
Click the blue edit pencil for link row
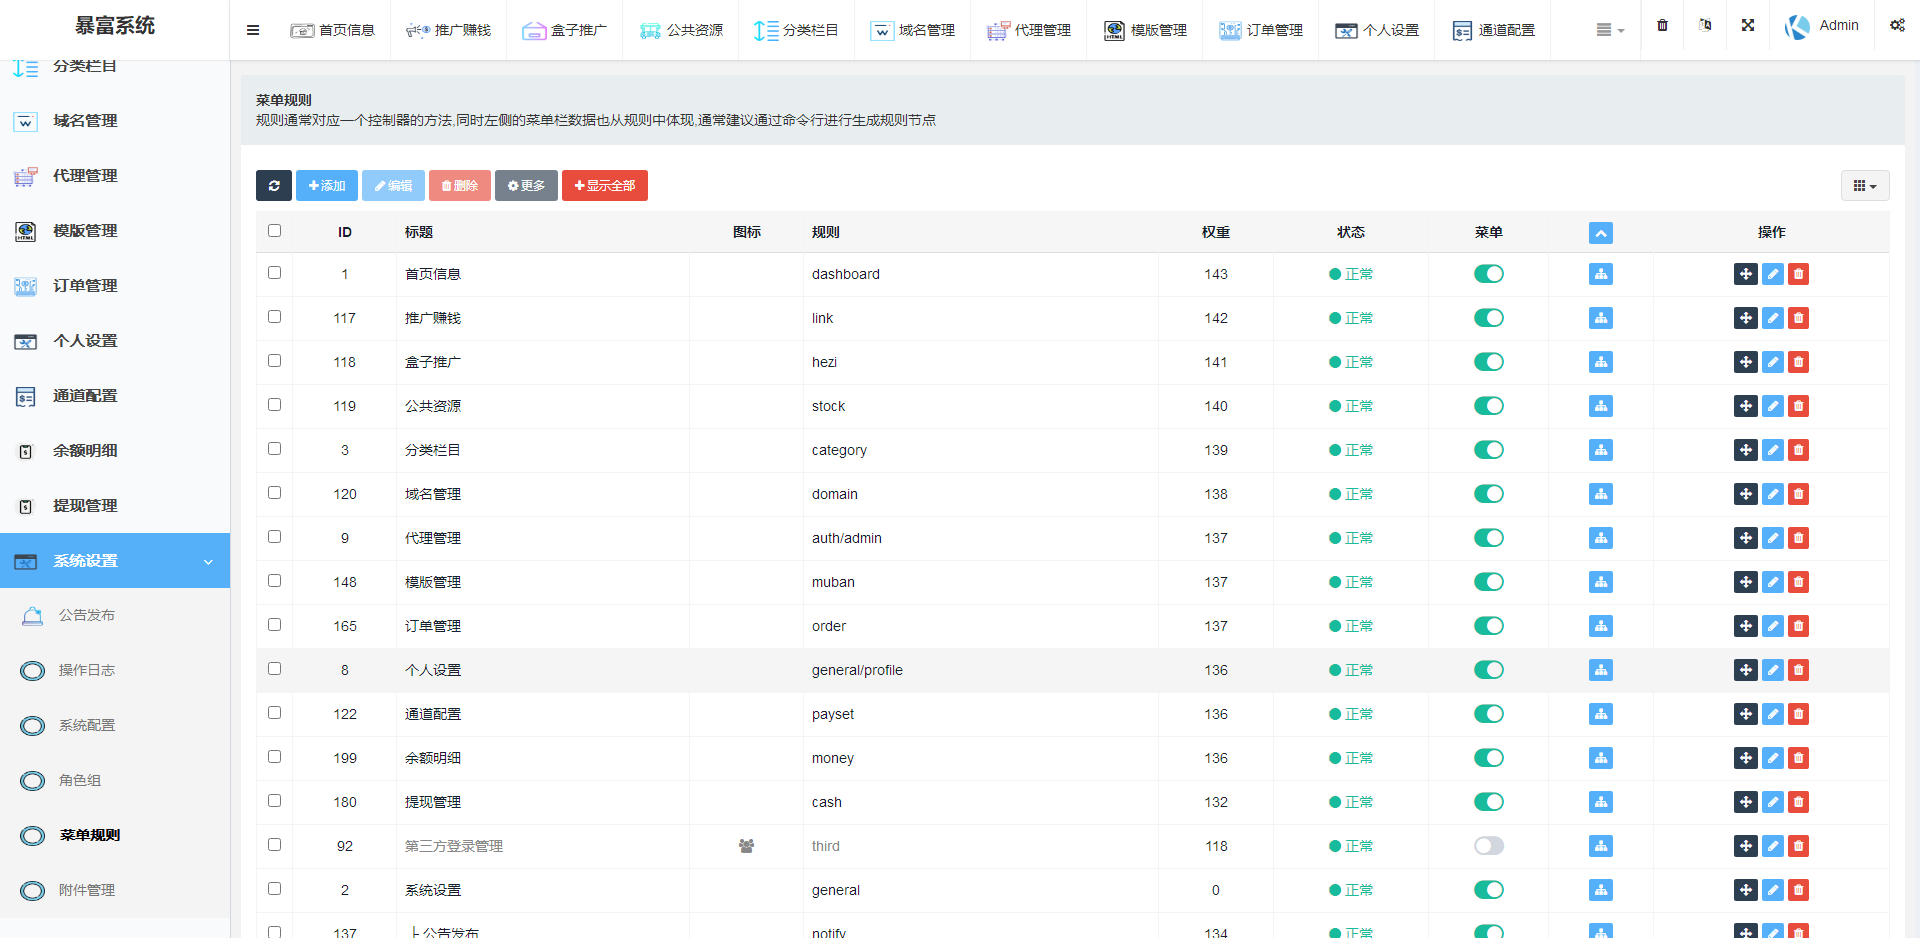pyautogui.click(x=1772, y=318)
